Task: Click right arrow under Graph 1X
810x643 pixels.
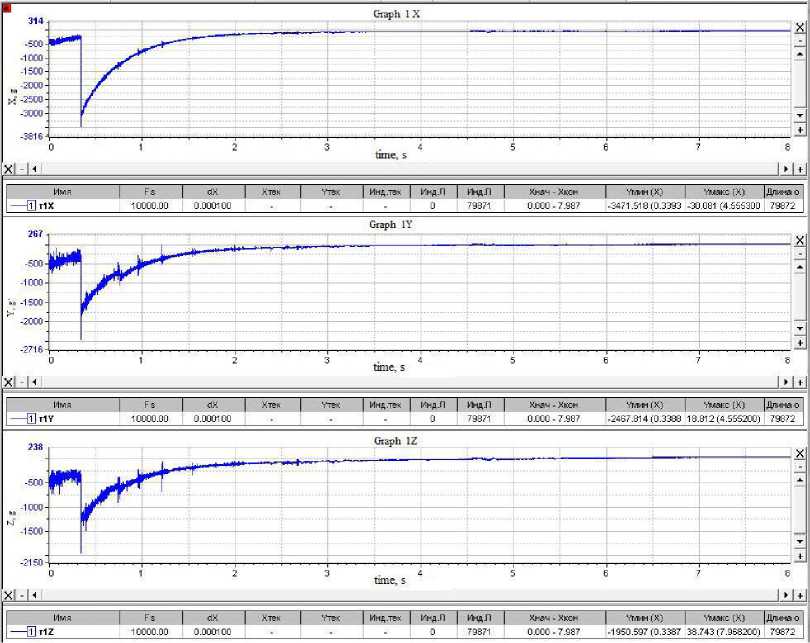Action: pyautogui.click(x=786, y=169)
